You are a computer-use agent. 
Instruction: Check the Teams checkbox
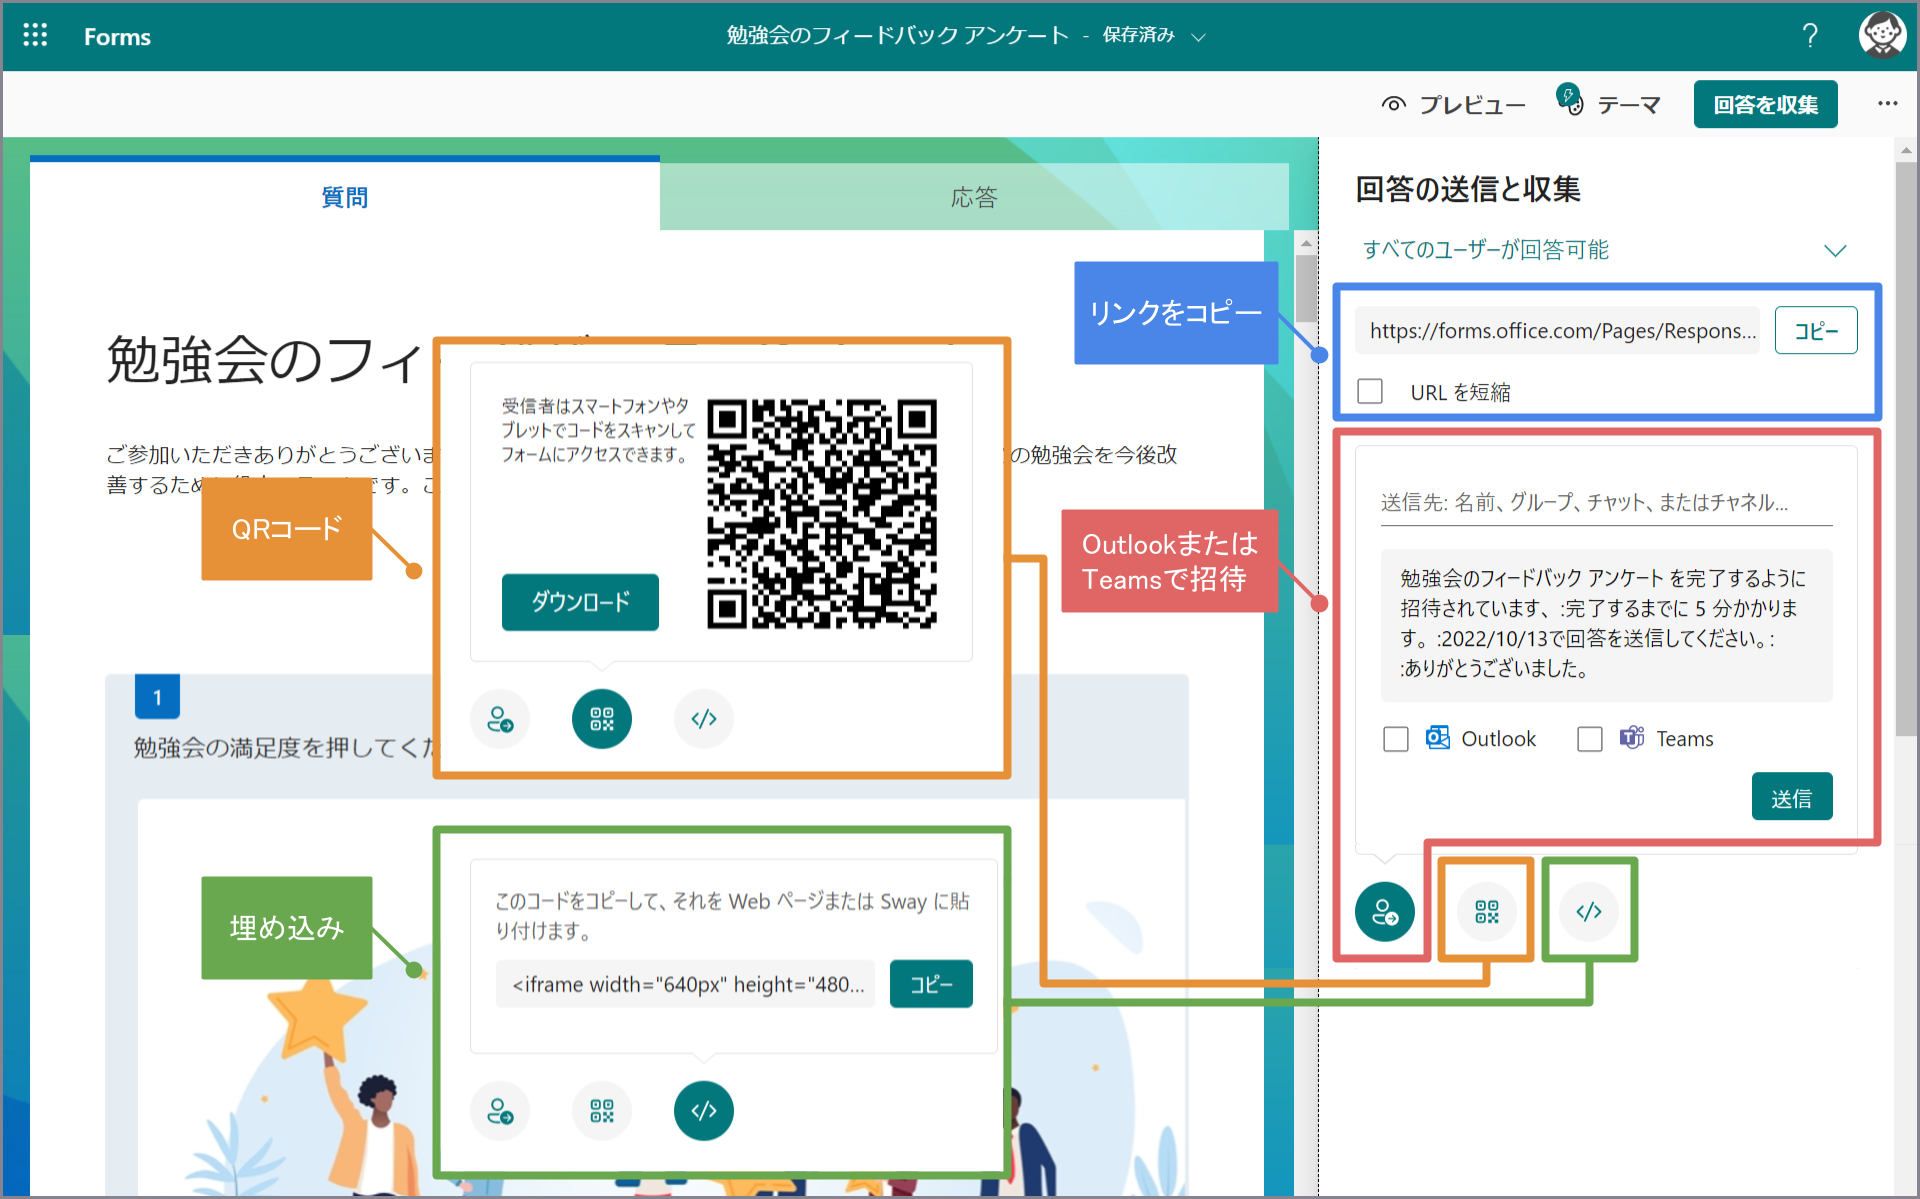[x=1590, y=739]
